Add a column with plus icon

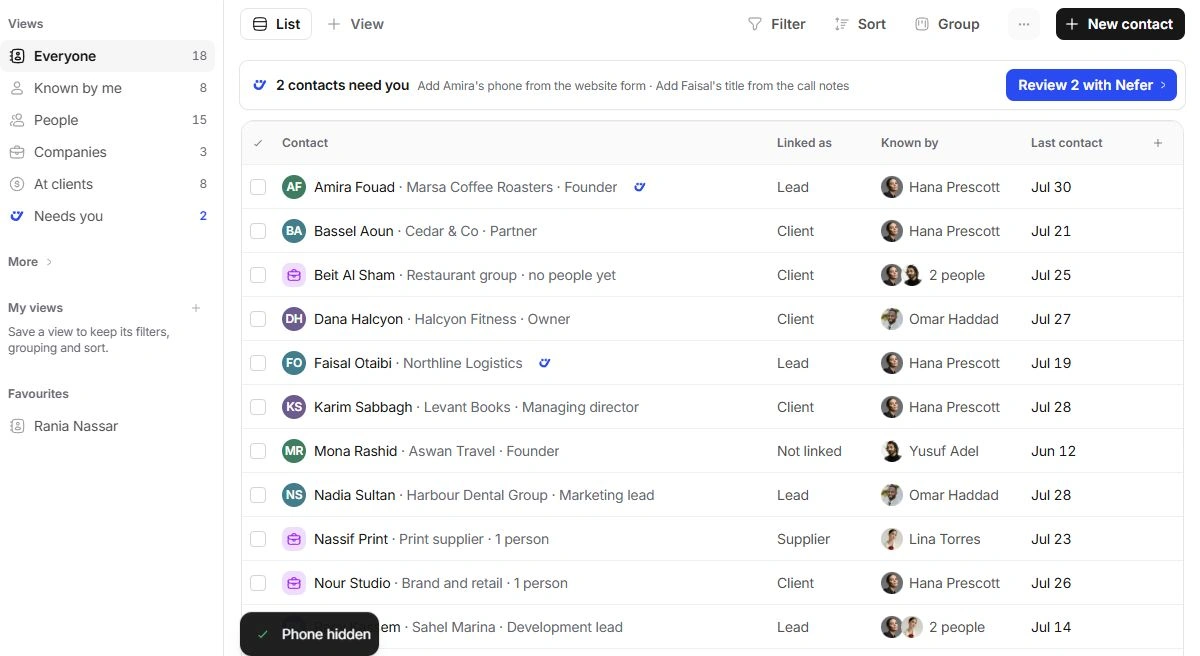(x=1158, y=143)
